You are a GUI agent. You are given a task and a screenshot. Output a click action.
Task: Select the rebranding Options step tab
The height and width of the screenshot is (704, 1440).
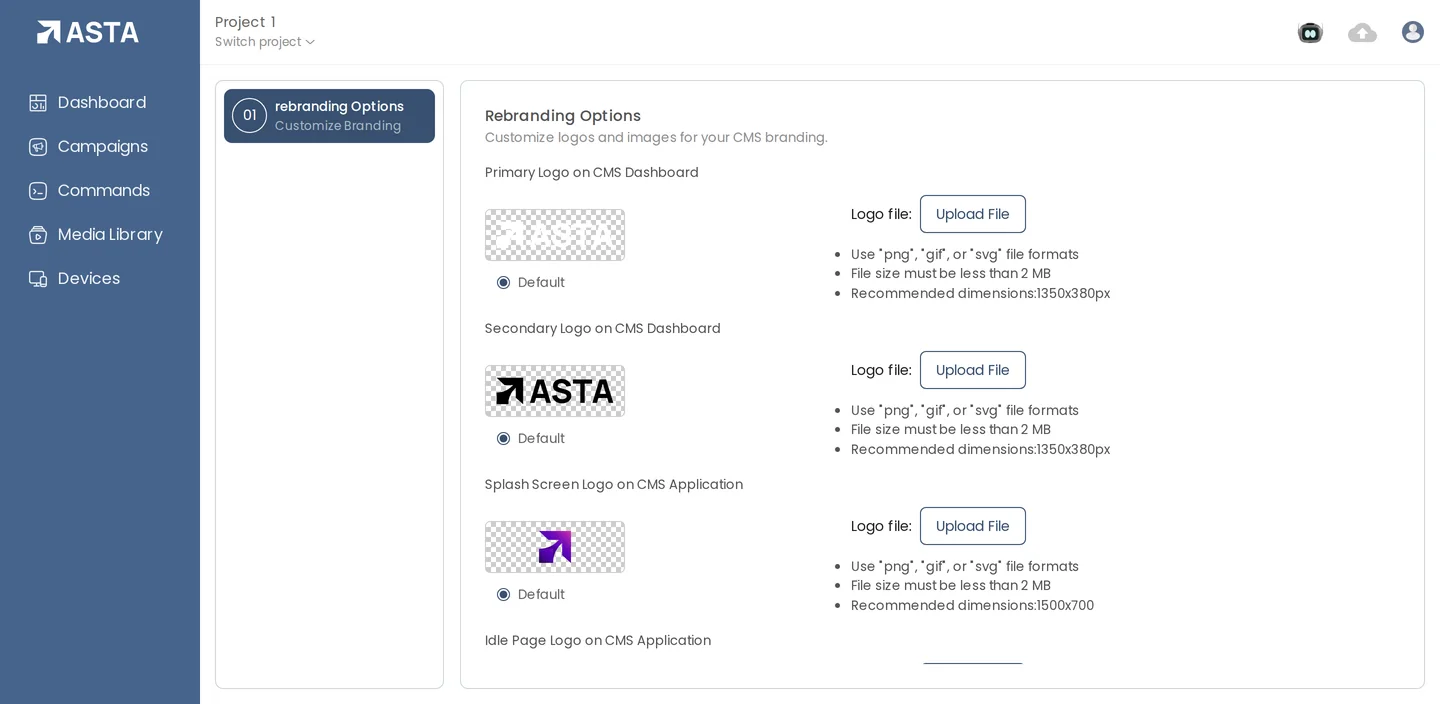(x=329, y=116)
